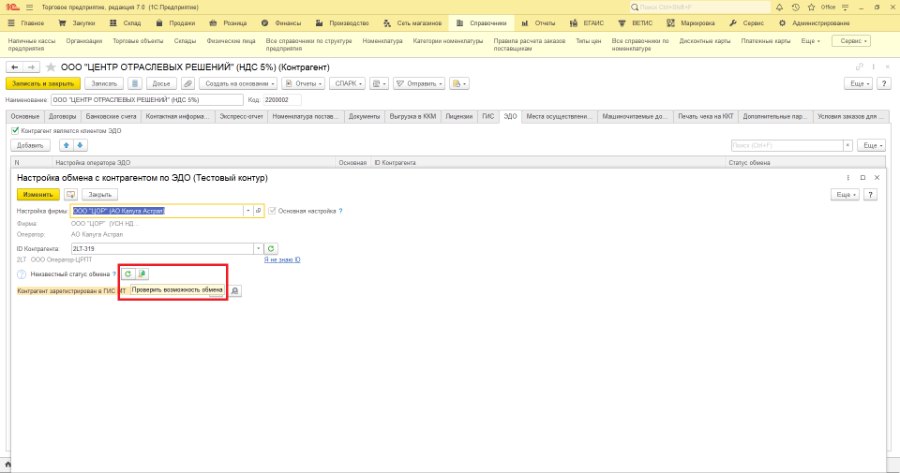
Task: Open notifications bell icon
Action: 779,7
